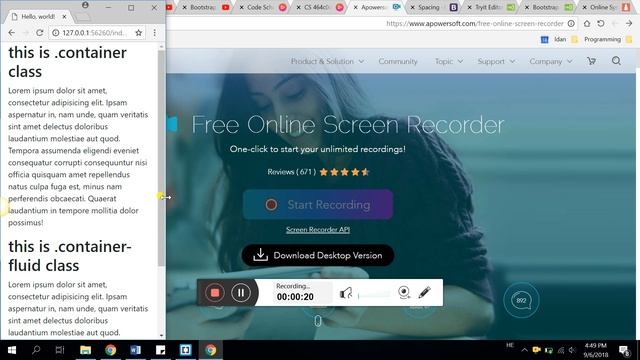This screenshot has height=360, width=640.
Task: Click the profile avatar icon in left window
Action: tap(85, 5)
